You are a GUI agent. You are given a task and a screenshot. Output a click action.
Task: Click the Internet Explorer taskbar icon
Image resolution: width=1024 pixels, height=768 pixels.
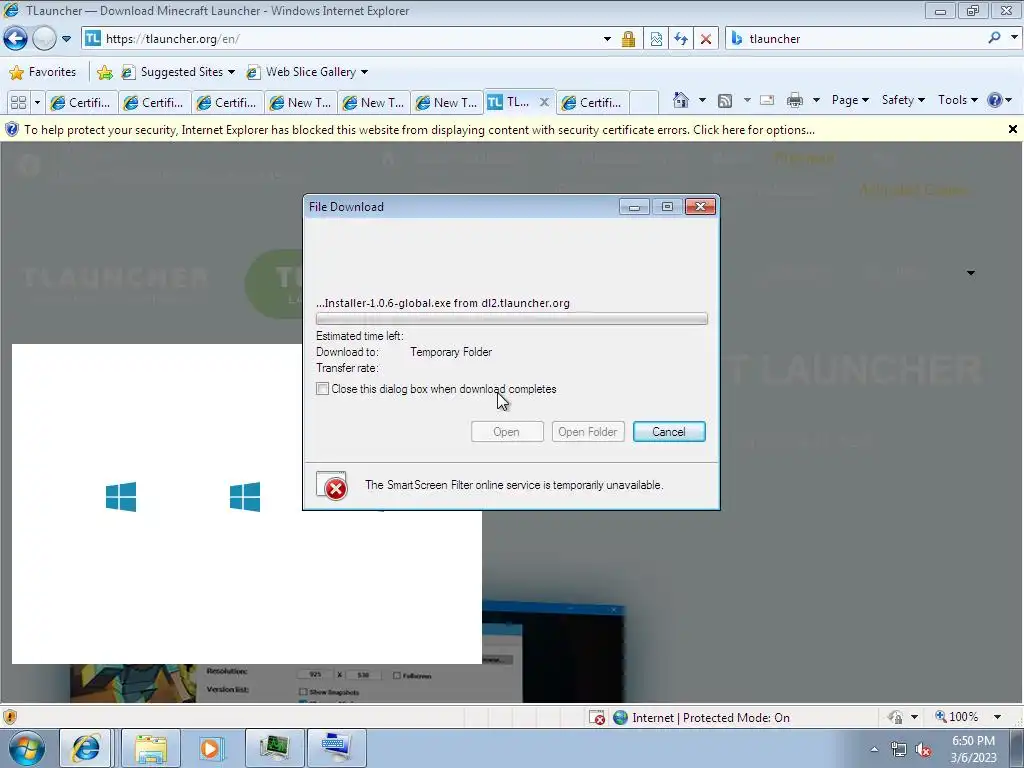[x=86, y=748]
